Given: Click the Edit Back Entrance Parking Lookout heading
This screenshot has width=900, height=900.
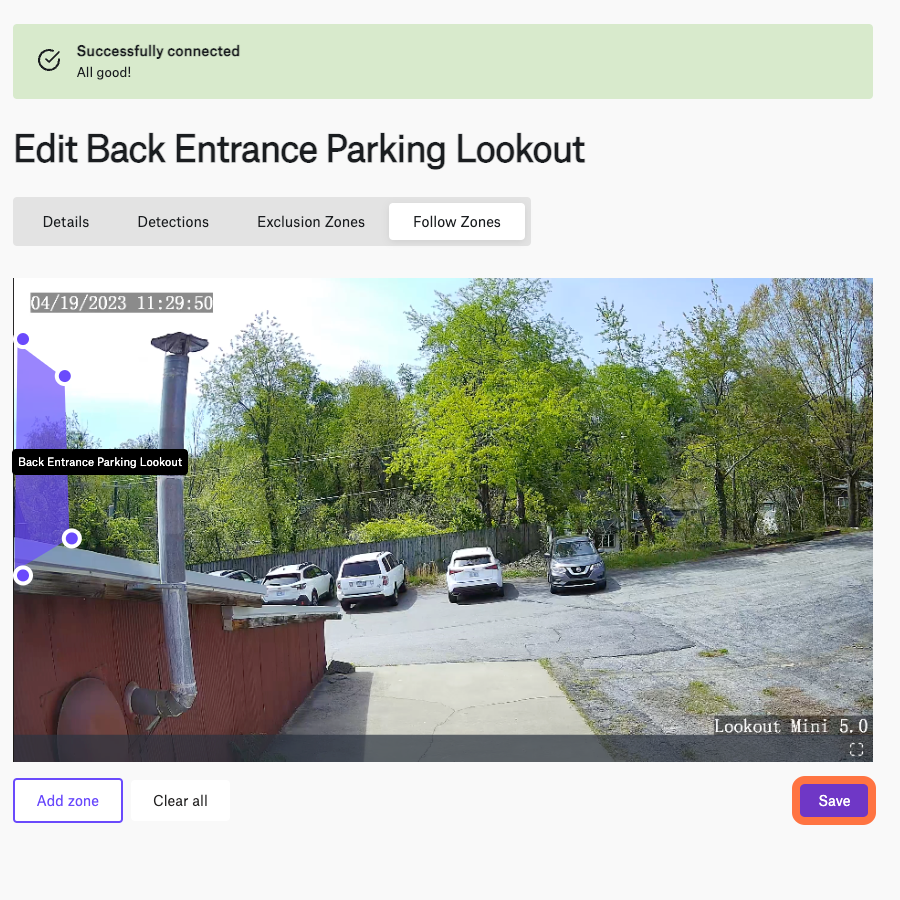Looking at the screenshot, I should coord(299,149).
